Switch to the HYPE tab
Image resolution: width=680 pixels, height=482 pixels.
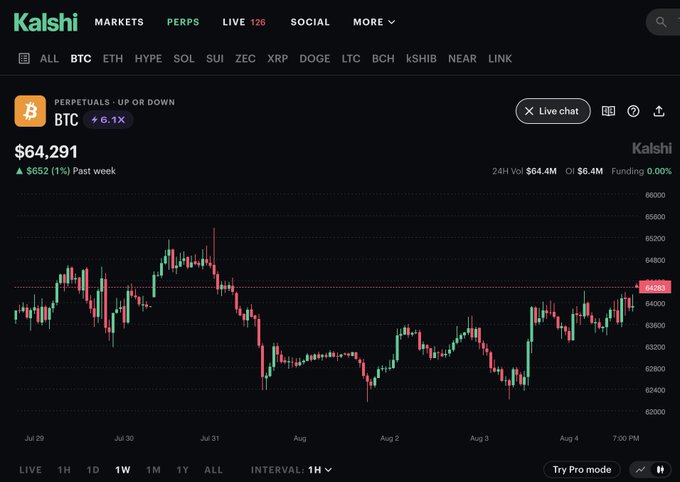148,59
